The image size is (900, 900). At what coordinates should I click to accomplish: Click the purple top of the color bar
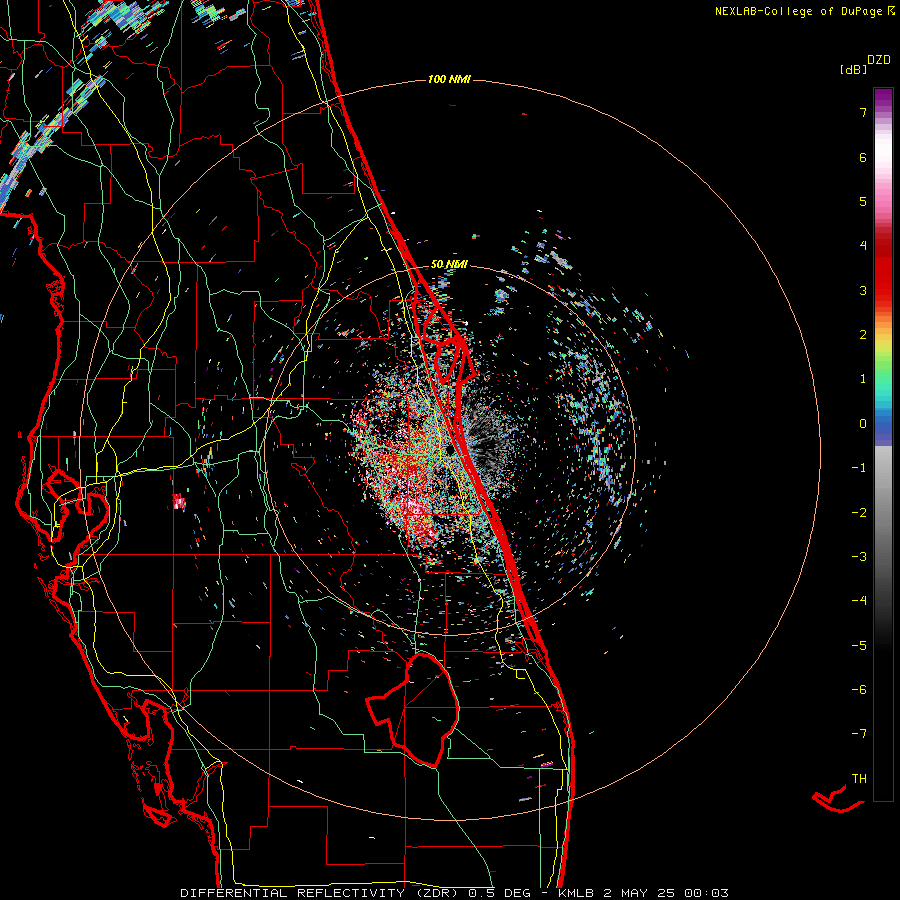[883, 96]
